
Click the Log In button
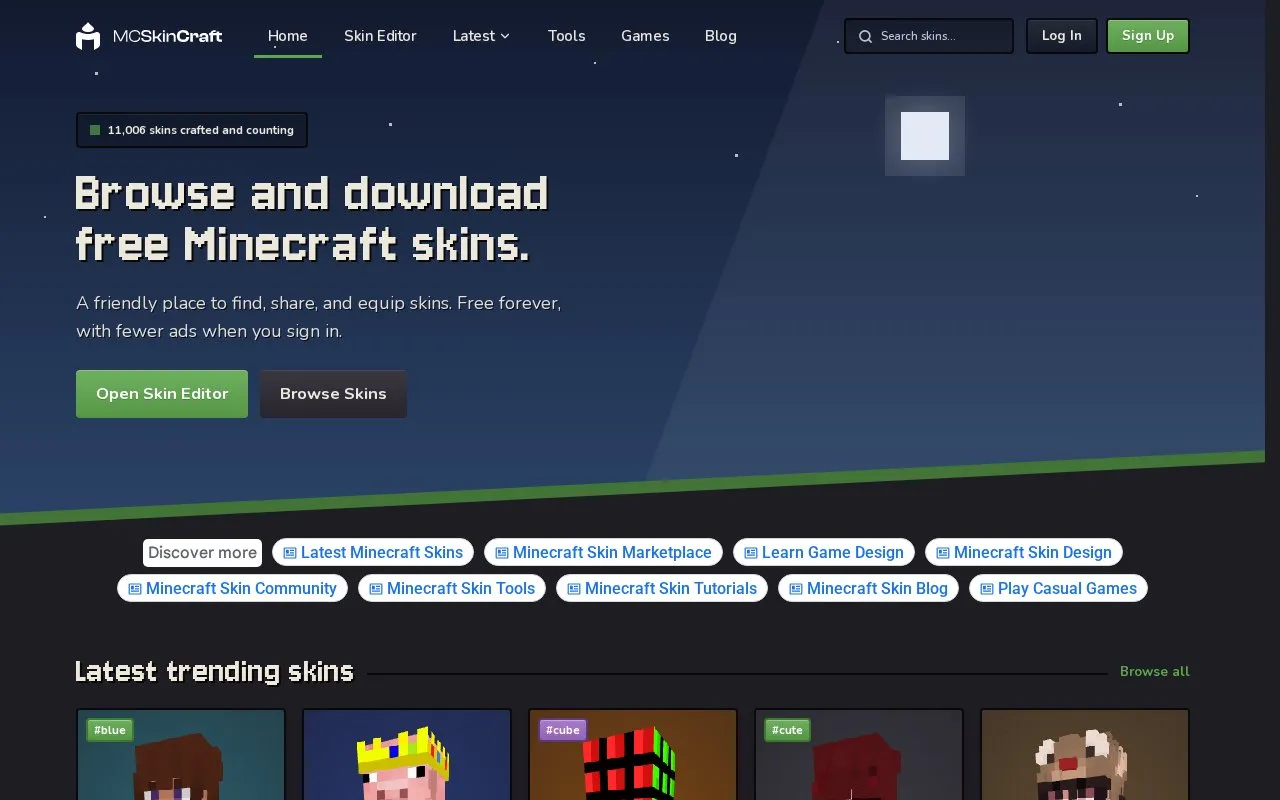tap(1061, 36)
